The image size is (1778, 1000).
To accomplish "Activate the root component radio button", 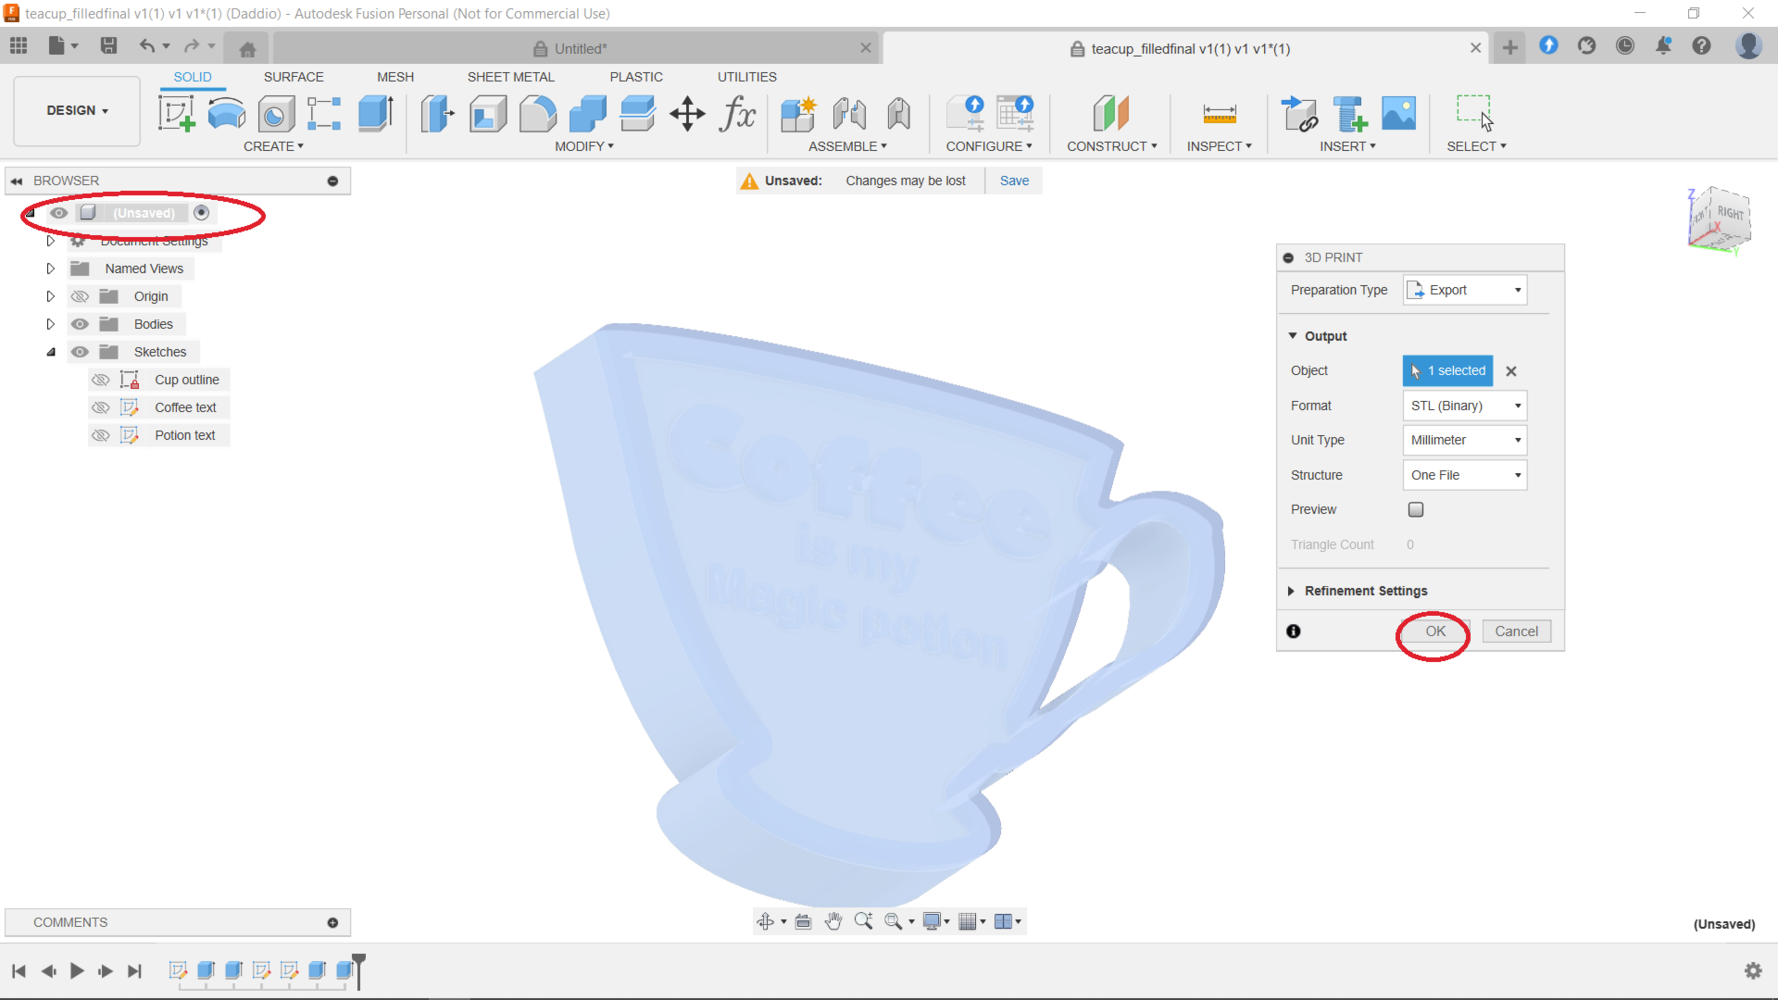I will pyautogui.click(x=202, y=213).
